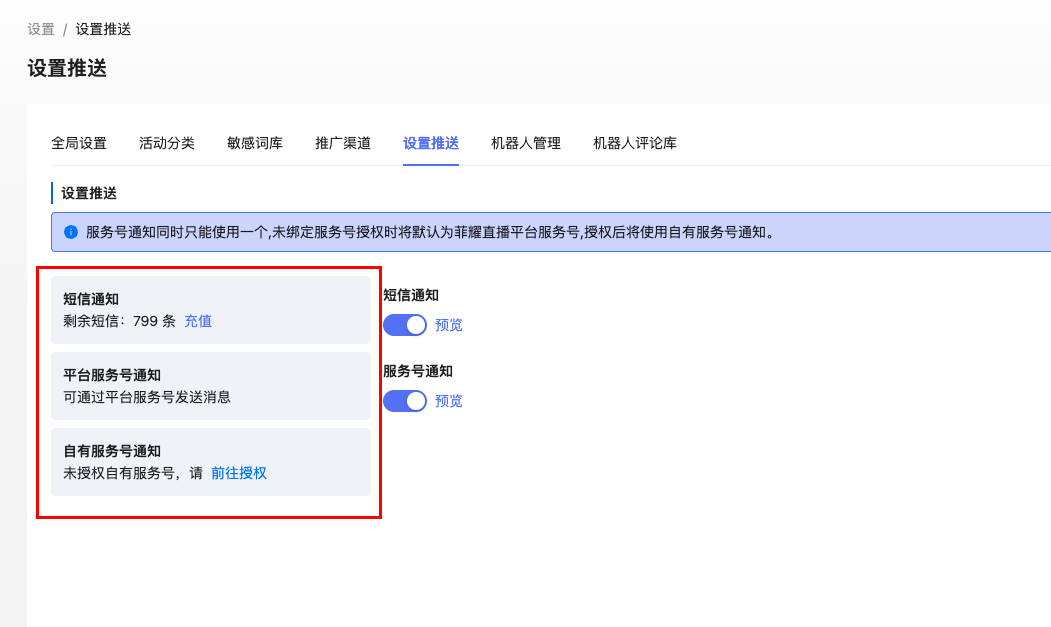This screenshot has width=1051, height=627.
Task: Click the 前往授权 link
Action: 239,473
